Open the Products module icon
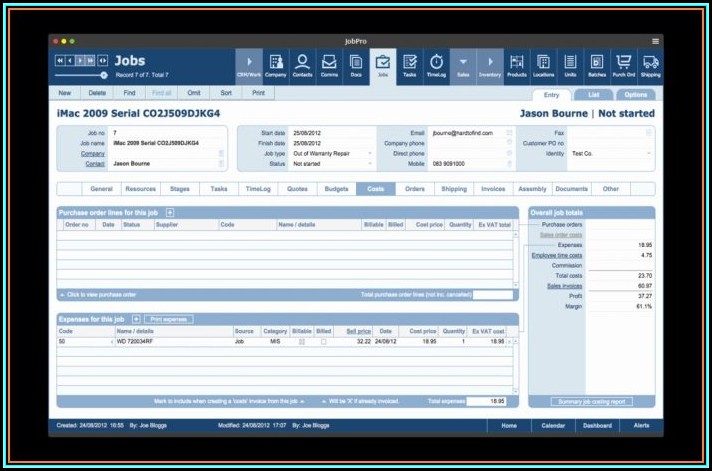The image size is (712, 471). (516, 64)
